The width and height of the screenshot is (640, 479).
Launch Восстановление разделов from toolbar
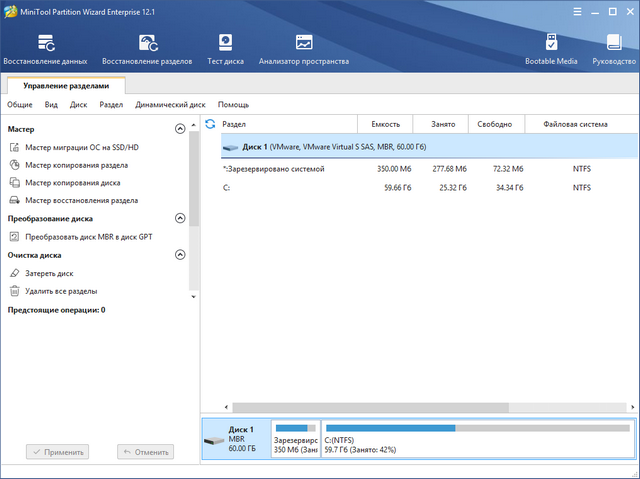point(149,49)
